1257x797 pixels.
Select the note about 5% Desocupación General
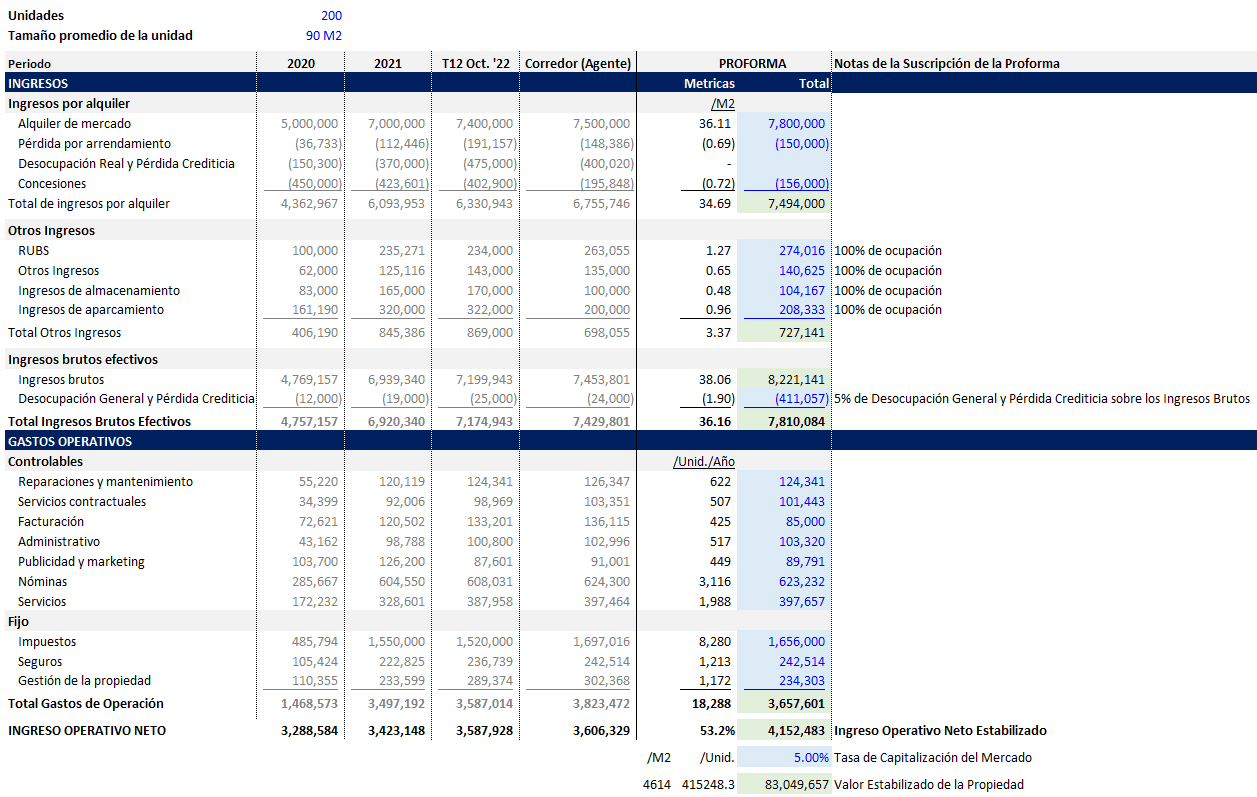[1041, 399]
